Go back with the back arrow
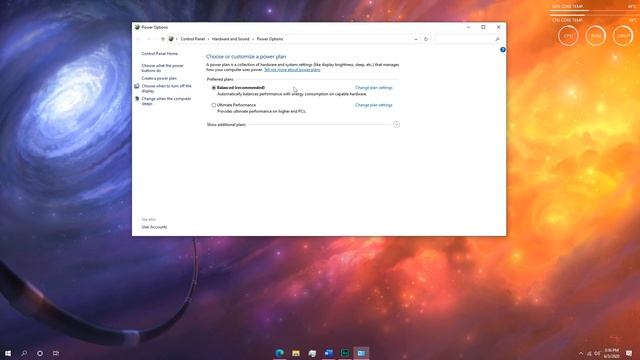 point(138,39)
